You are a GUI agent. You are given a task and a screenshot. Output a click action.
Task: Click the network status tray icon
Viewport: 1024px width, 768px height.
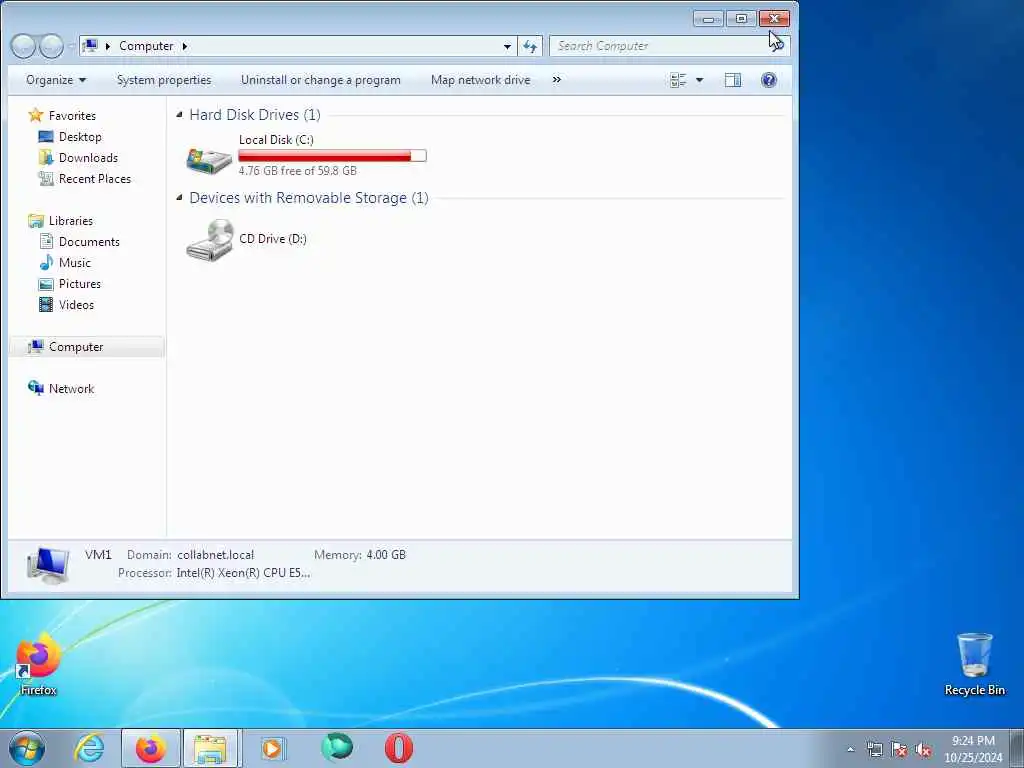pos(874,749)
